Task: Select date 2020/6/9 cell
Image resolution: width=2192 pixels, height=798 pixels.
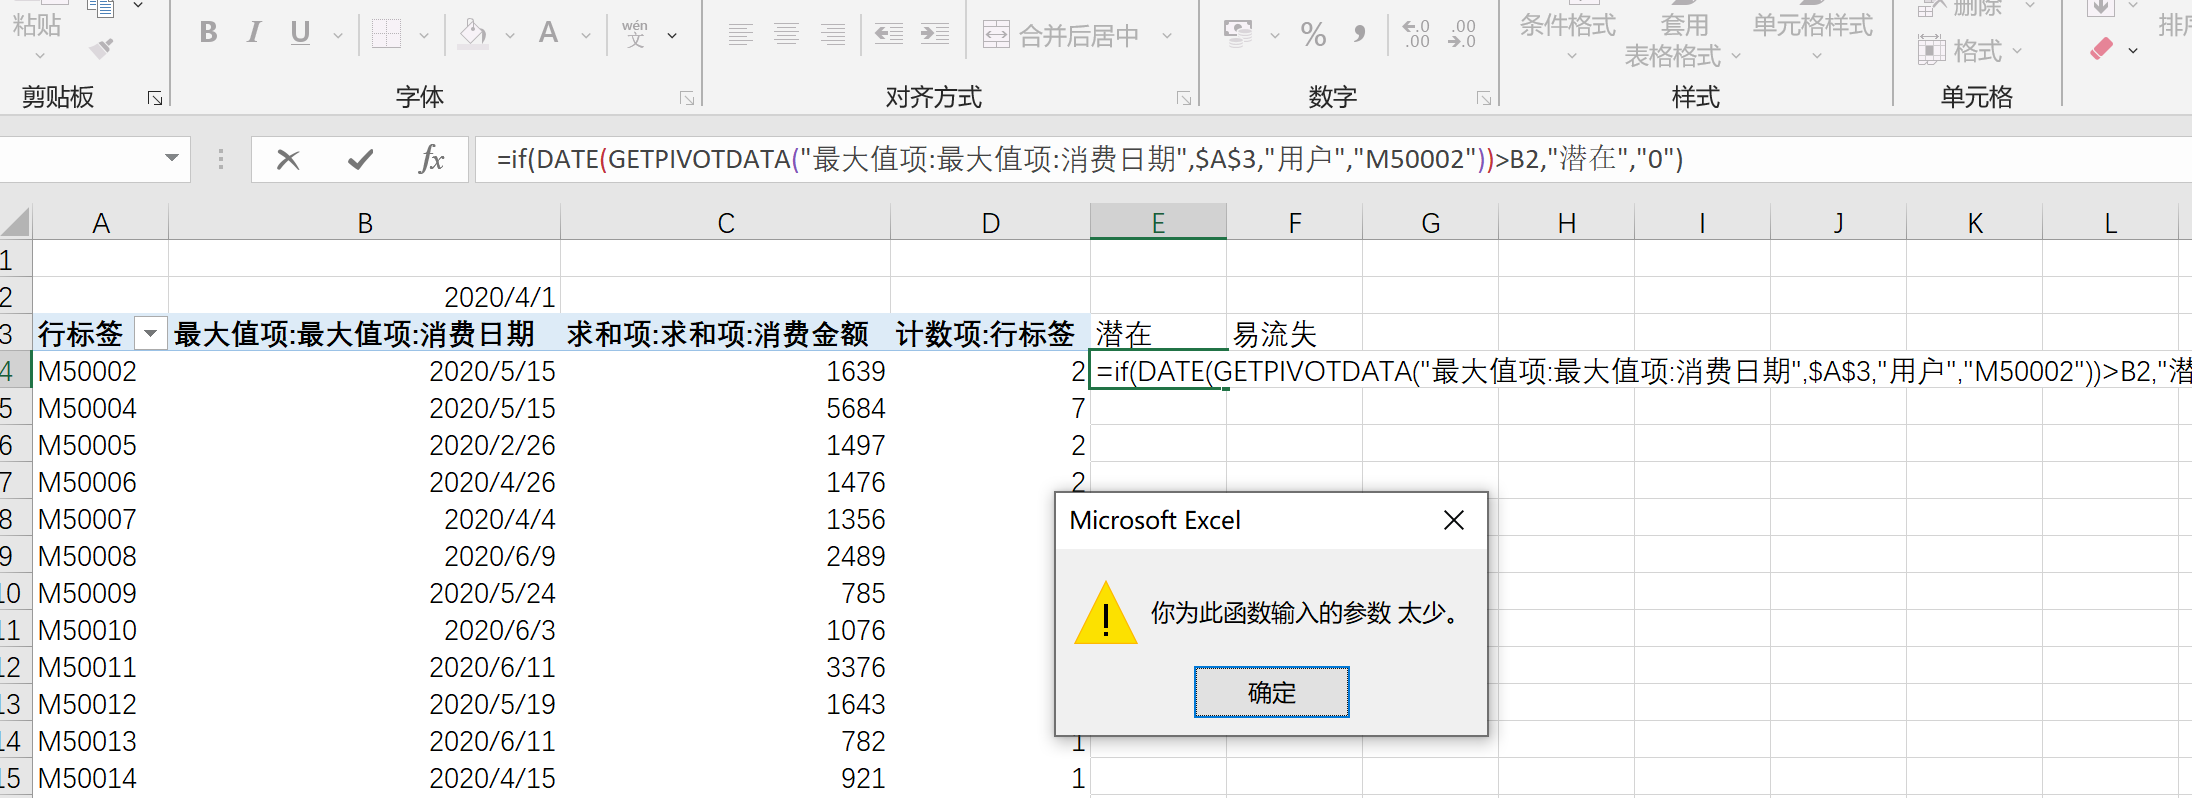Action: (365, 556)
